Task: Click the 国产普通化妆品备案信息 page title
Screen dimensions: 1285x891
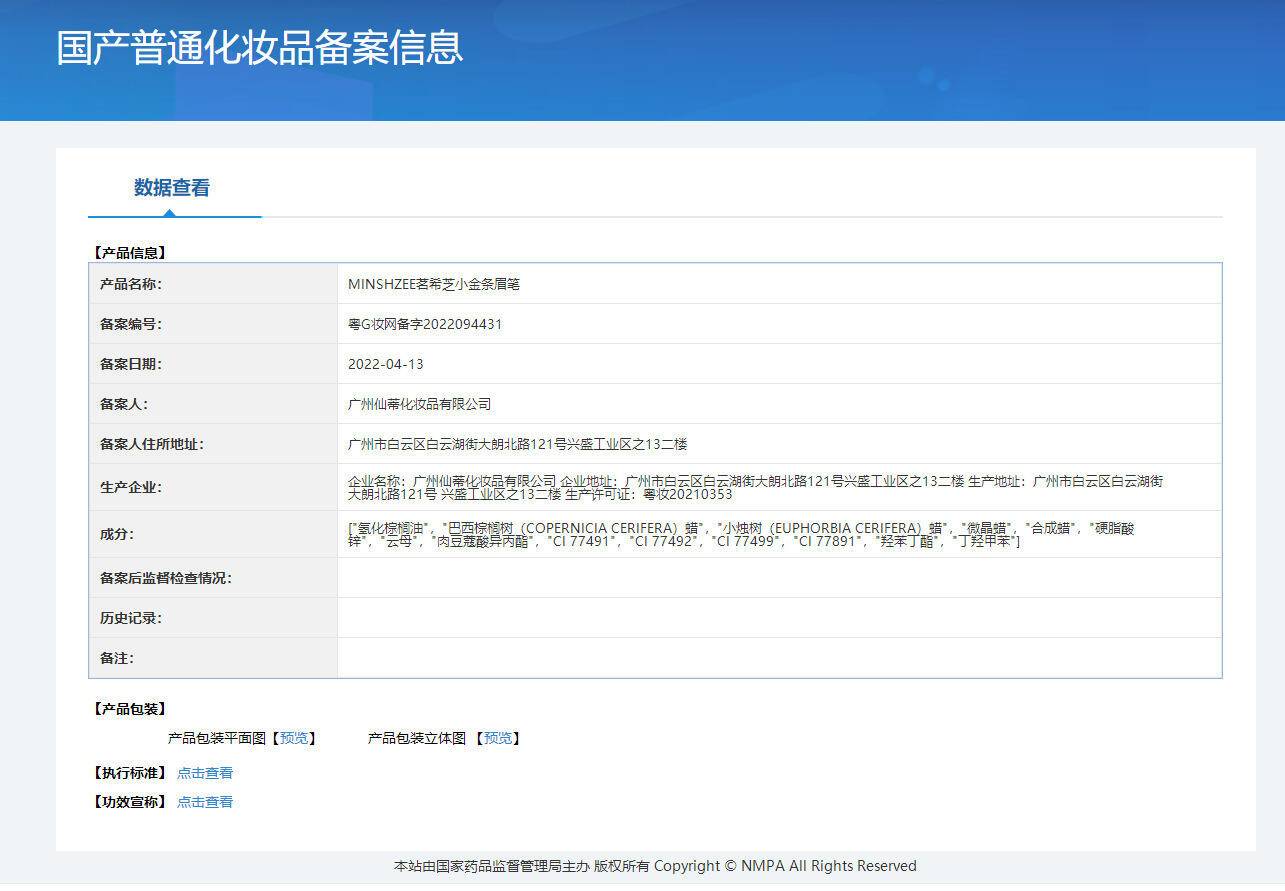Action: (260, 48)
